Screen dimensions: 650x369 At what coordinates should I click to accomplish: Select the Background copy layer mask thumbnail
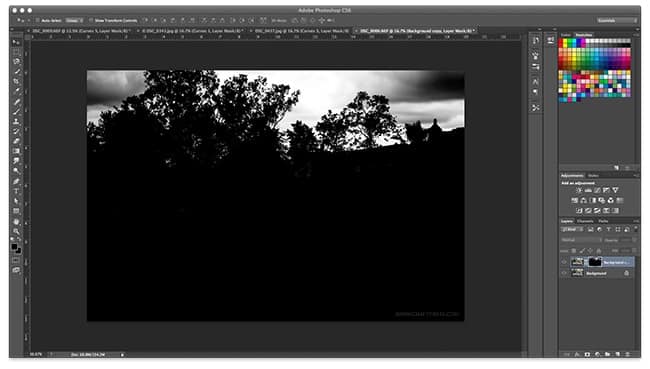click(x=595, y=262)
